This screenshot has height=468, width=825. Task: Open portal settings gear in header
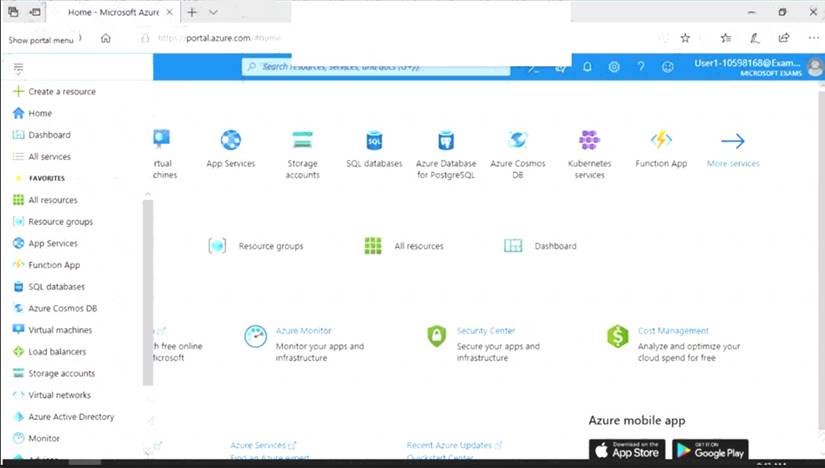point(614,67)
